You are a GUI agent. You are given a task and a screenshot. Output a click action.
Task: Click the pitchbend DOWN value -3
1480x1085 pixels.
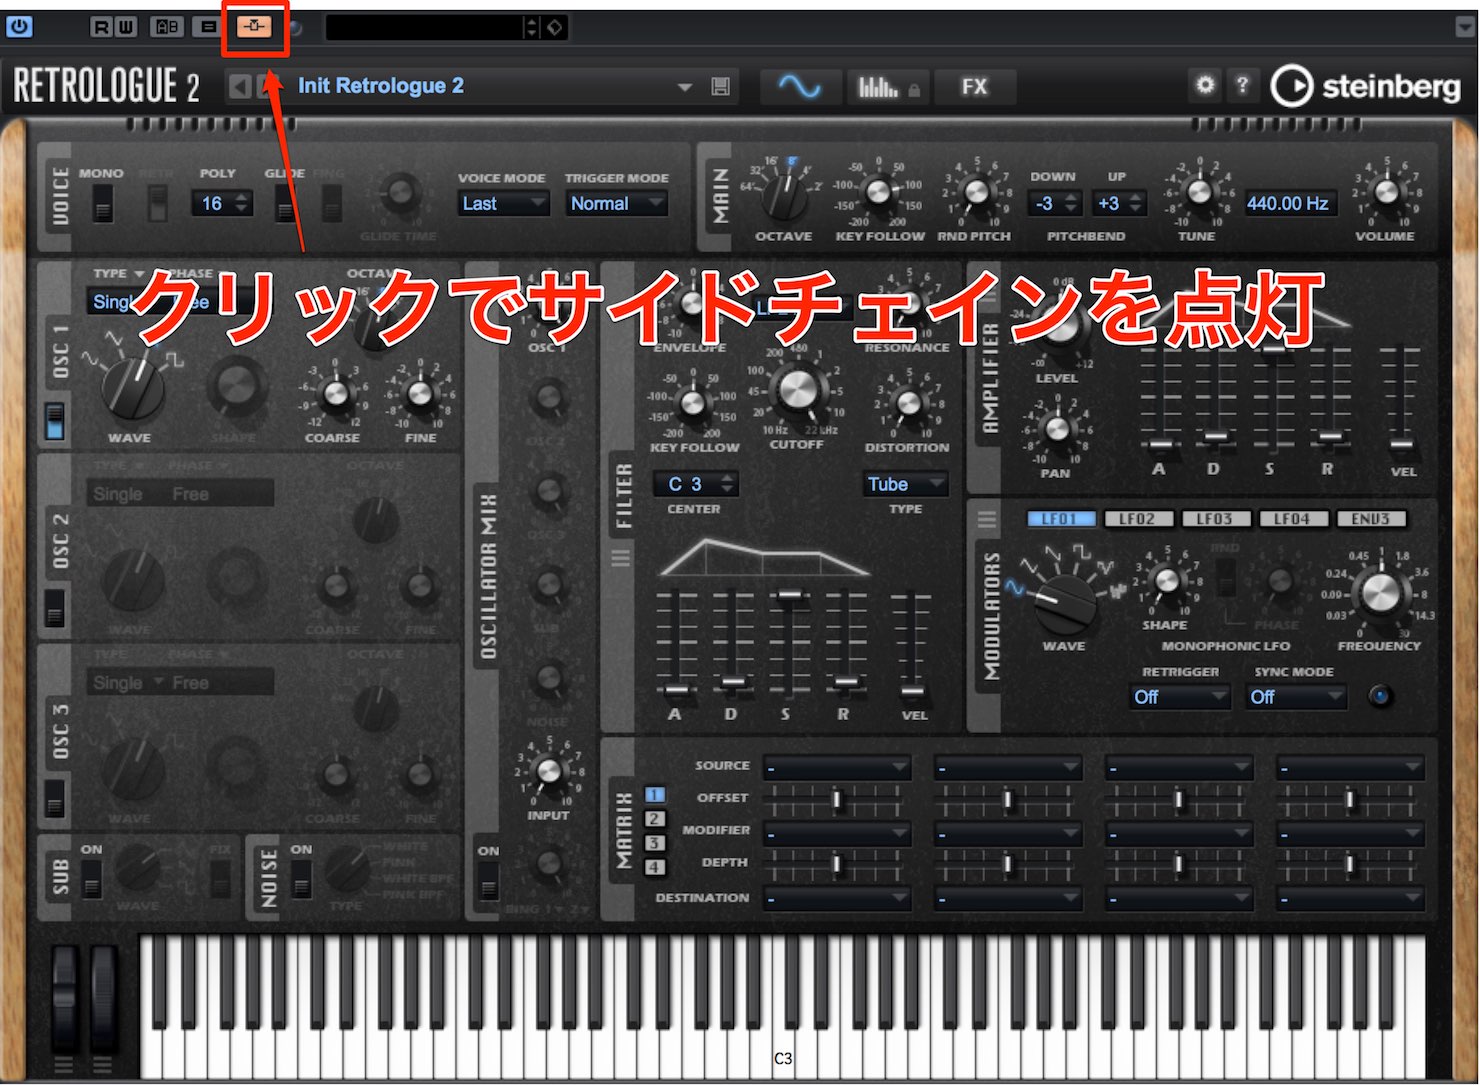tap(1046, 204)
